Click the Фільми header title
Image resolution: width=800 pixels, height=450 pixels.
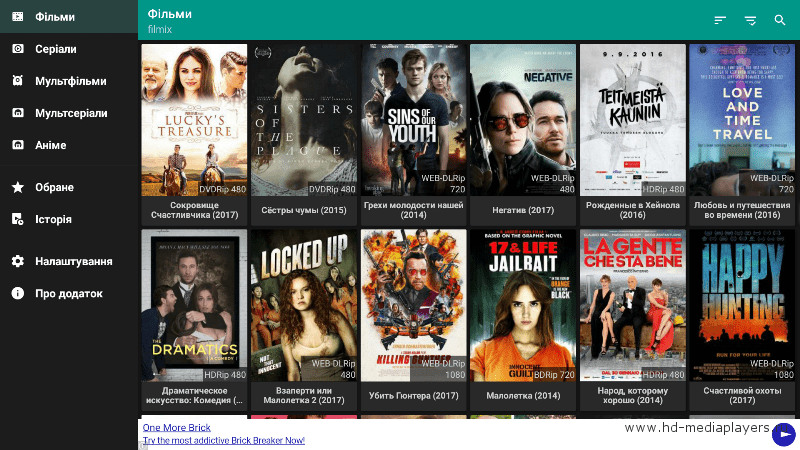click(170, 14)
